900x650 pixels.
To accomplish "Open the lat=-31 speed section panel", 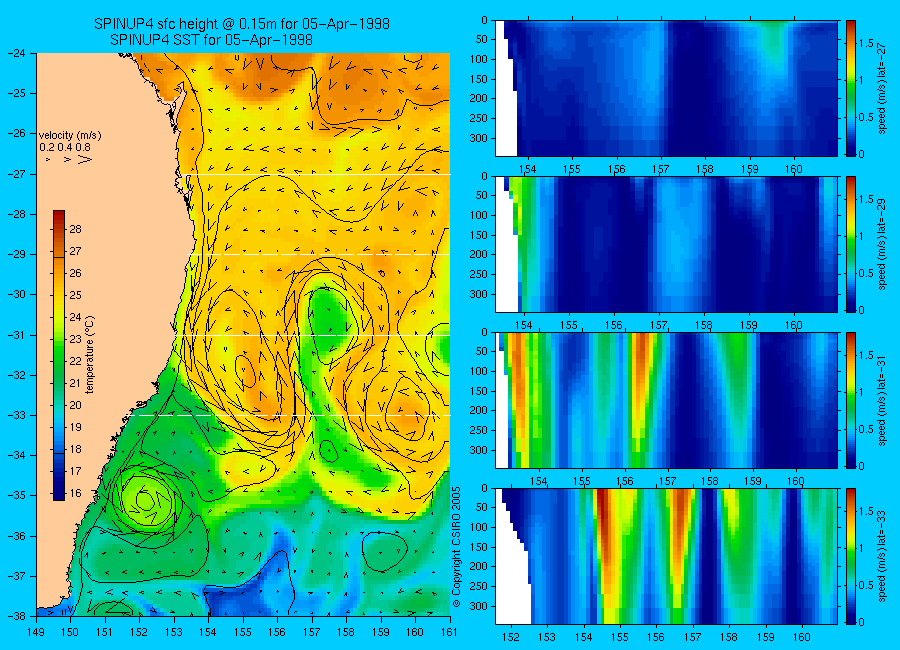I will 666,400.
